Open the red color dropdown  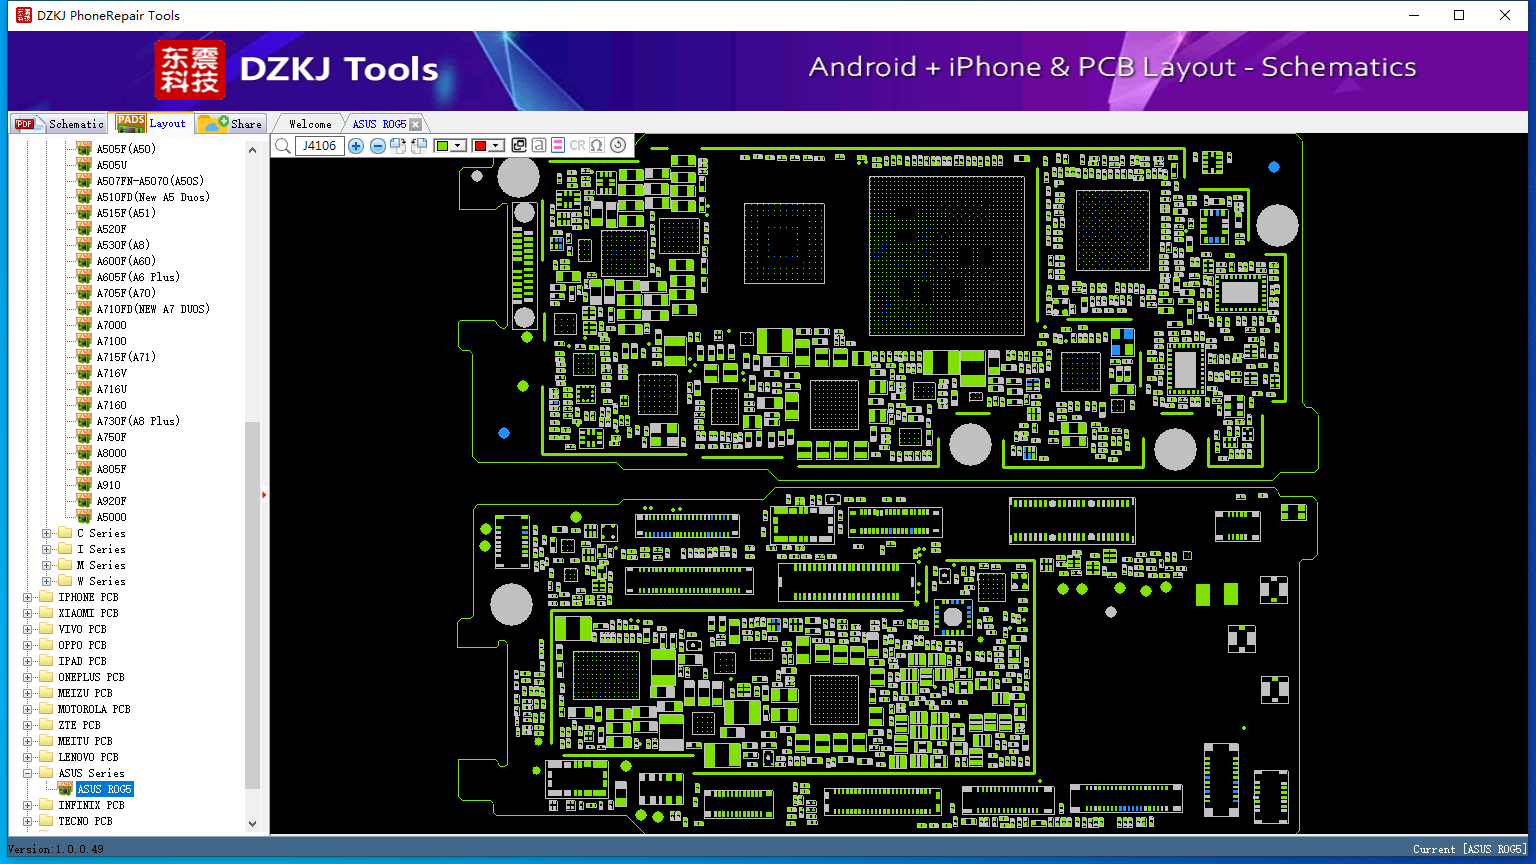tap(497, 146)
